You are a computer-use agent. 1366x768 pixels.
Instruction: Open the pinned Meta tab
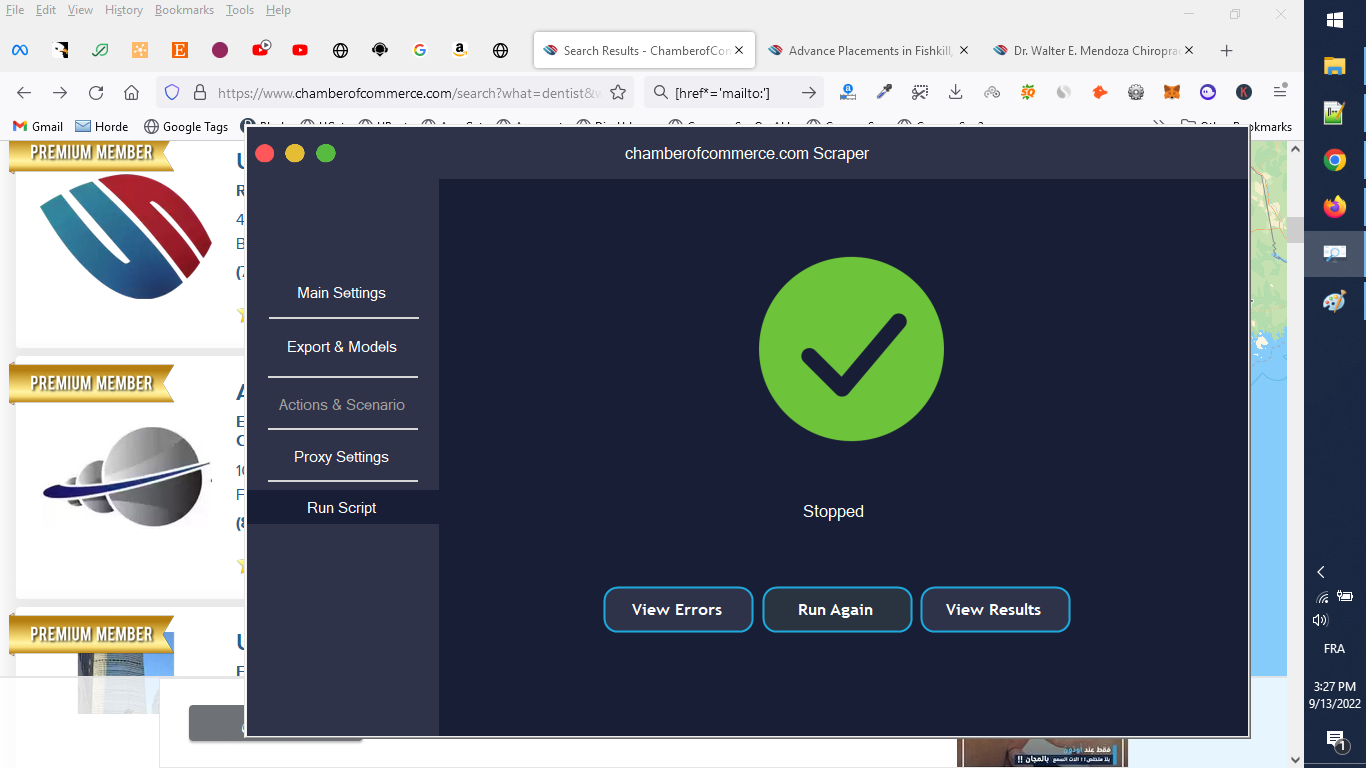(x=19, y=50)
